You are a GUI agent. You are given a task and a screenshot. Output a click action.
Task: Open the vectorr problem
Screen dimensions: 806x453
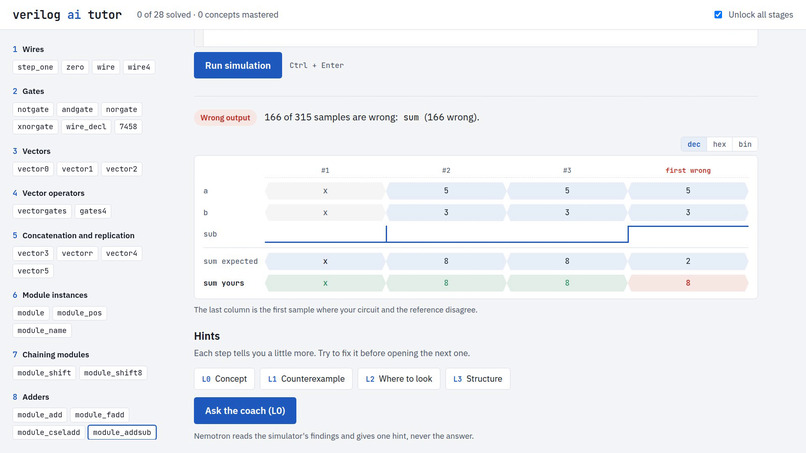click(x=77, y=253)
